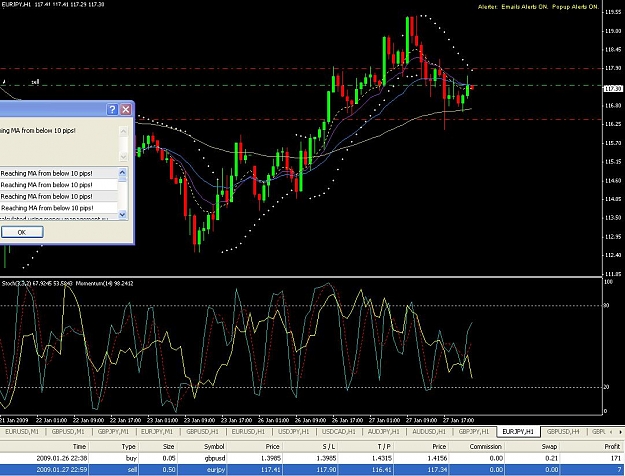Confirm the alert with OK

coord(22,232)
